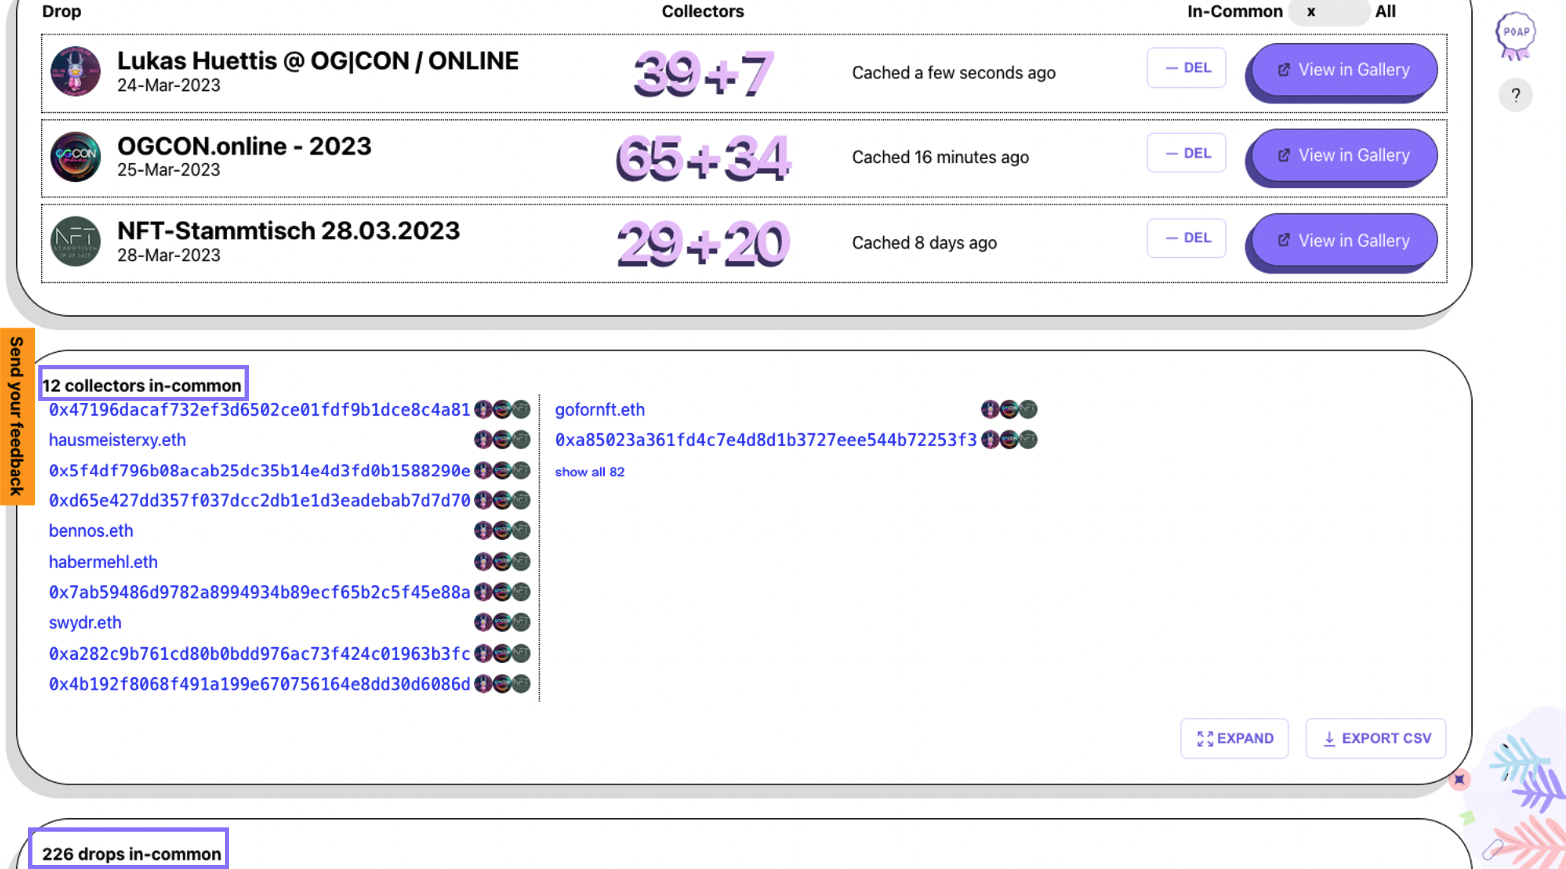Screen dimensions: 1566x869
Task: Open habermehl.eth collector link
Action: 103,562
